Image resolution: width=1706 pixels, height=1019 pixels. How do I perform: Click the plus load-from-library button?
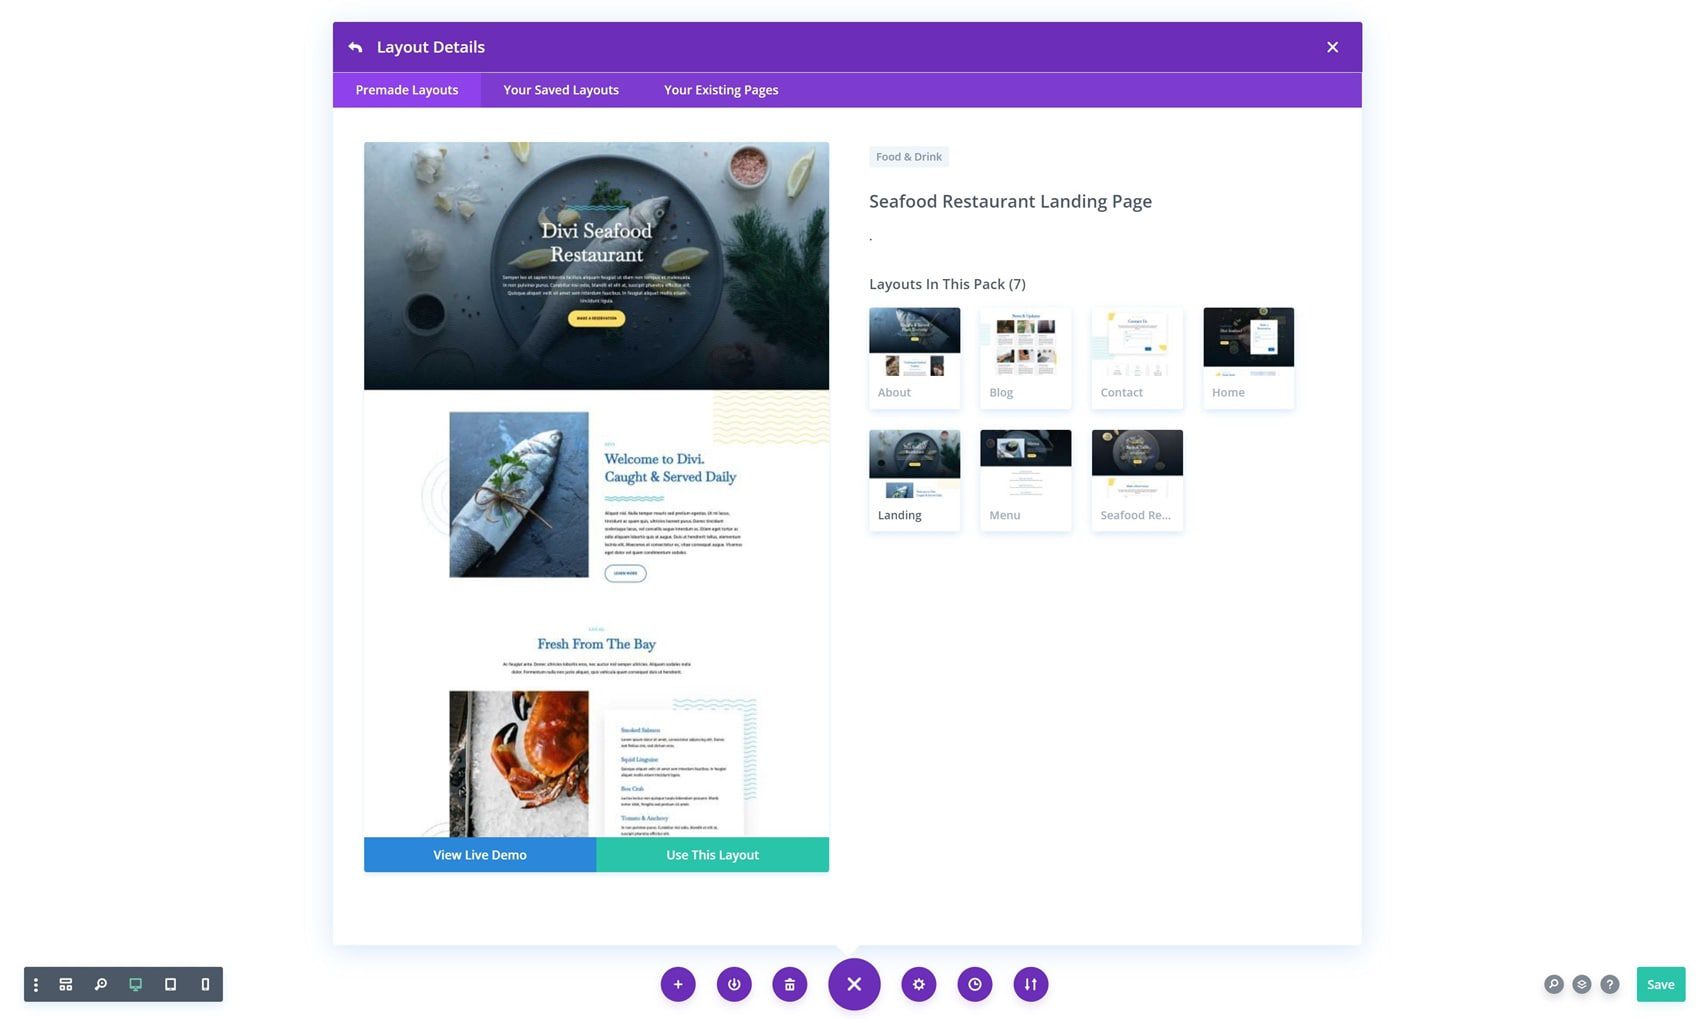[x=678, y=985]
